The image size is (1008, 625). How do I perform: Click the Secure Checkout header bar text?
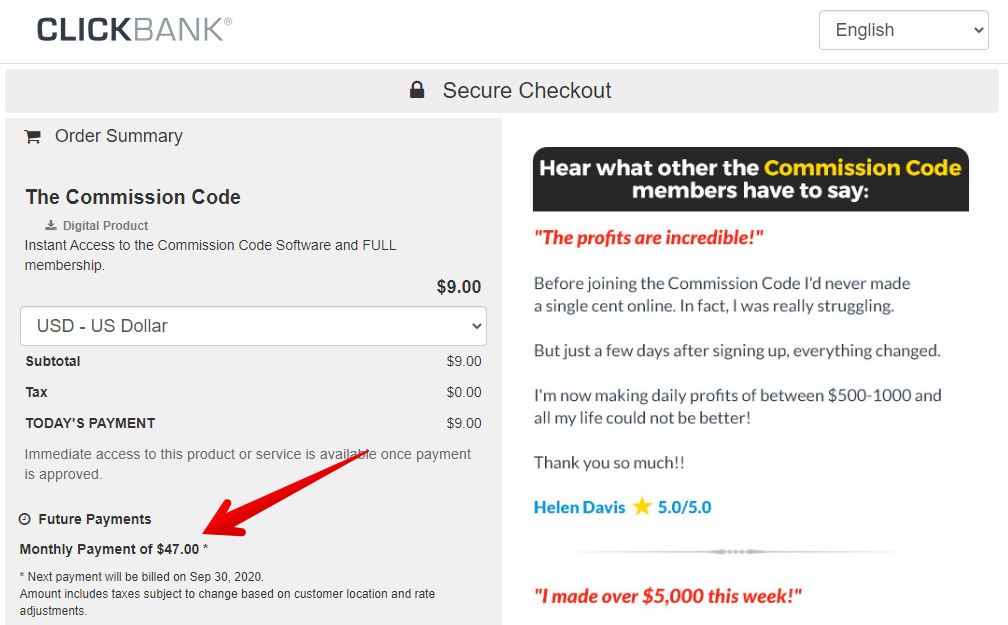click(x=527, y=90)
